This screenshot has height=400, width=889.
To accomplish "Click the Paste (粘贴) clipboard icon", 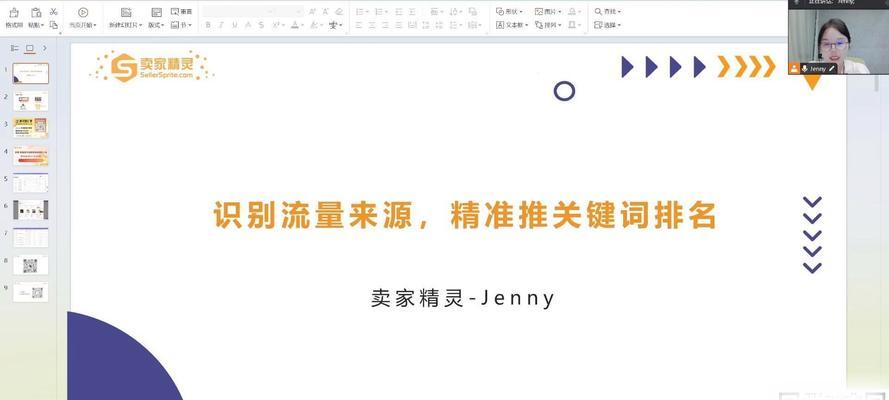I will (36, 12).
